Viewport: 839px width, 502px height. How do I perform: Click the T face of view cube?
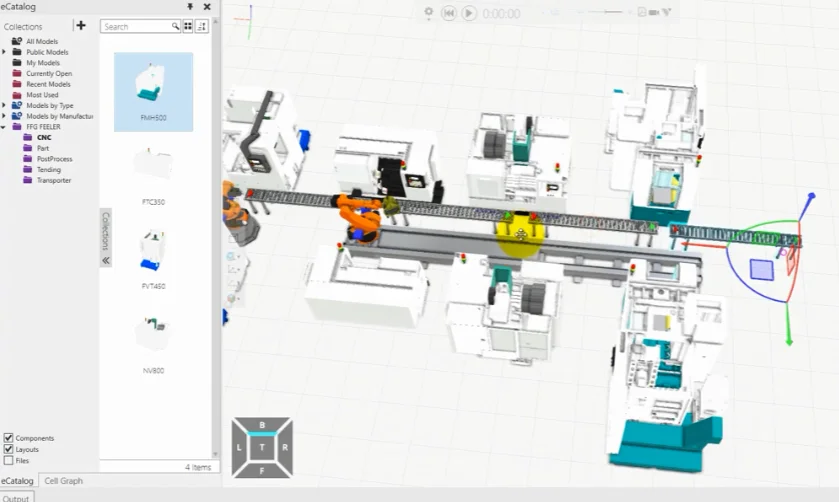click(x=262, y=447)
